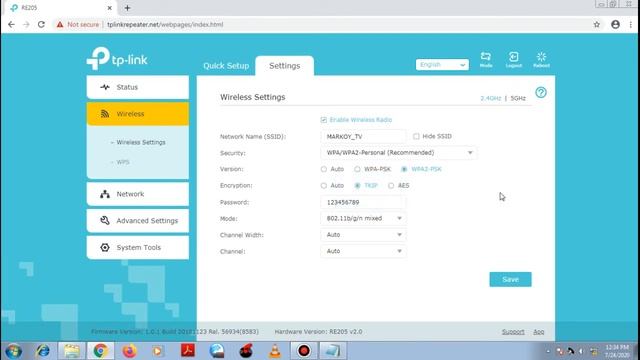This screenshot has height=360, width=640.
Task: Click the screen recorder taskbar icon
Action: [x=304, y=351]
